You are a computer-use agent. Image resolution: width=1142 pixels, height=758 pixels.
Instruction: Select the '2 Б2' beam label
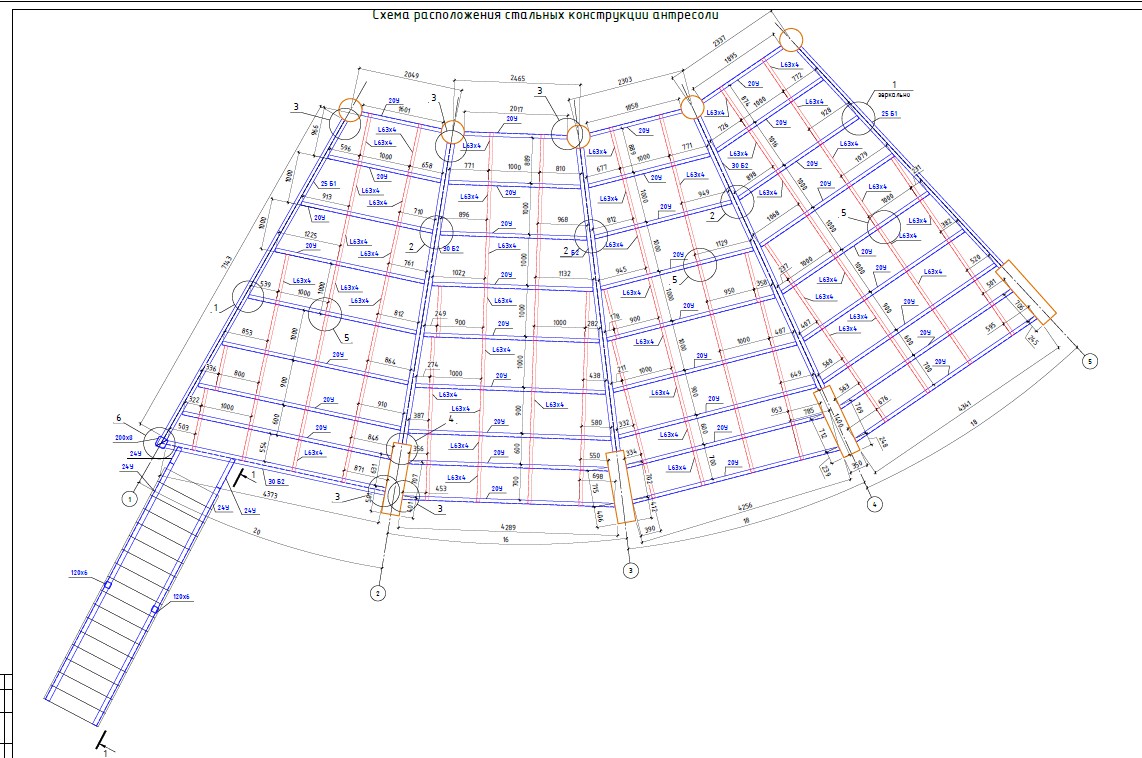pos(570,251)
